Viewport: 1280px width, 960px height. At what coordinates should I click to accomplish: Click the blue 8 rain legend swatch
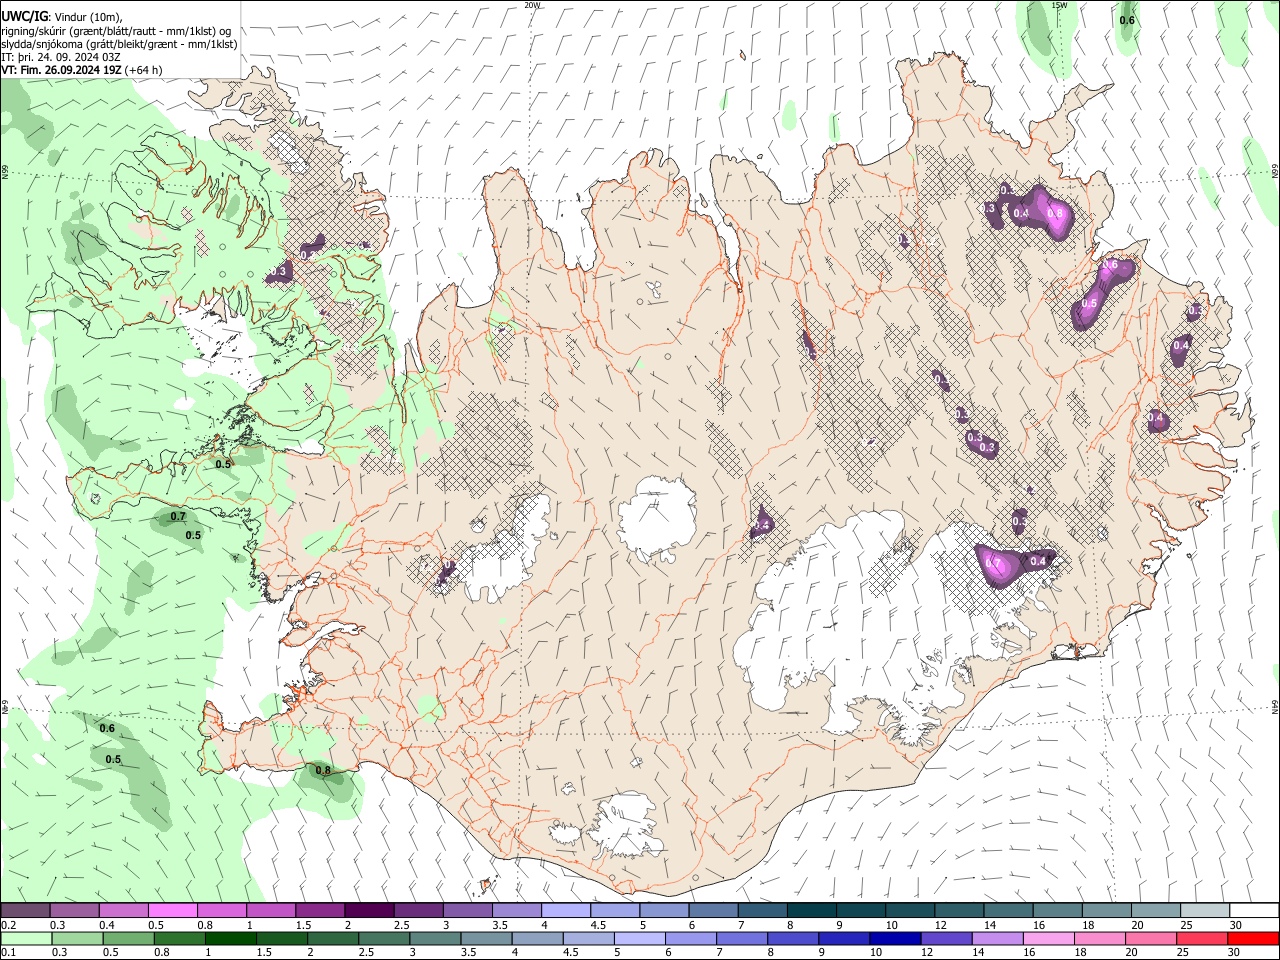click(795, 938)
